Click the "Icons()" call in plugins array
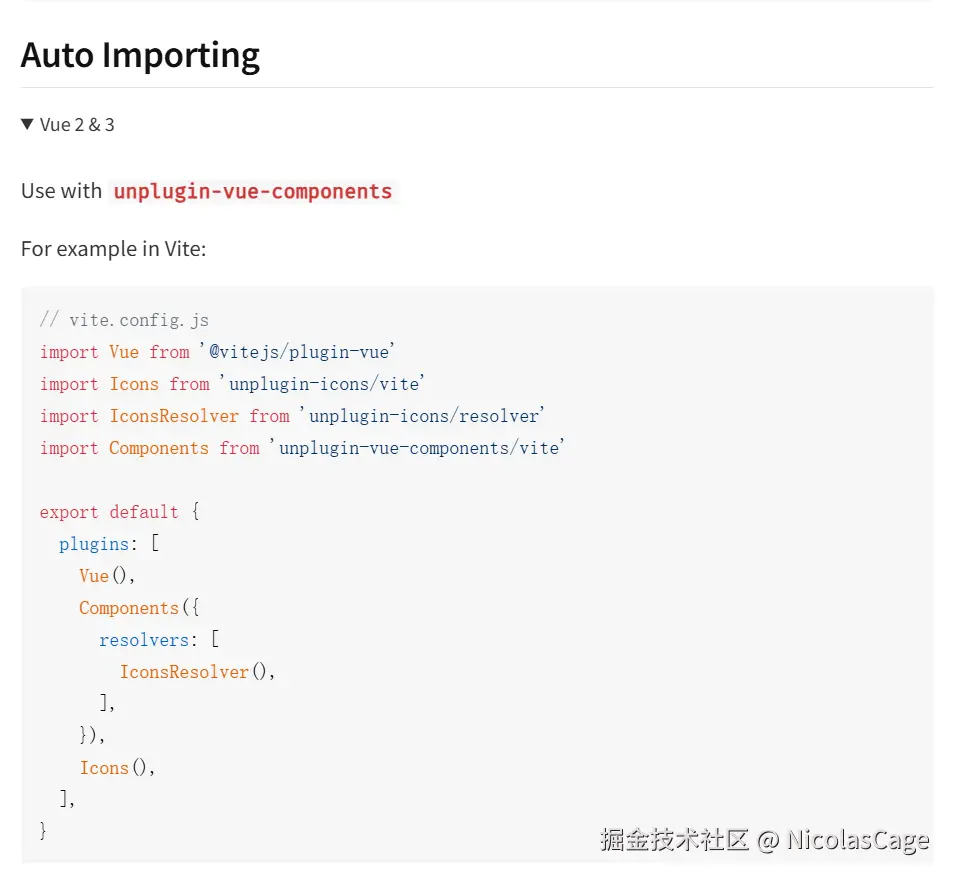The height and width of the screenshot is (880, 954). pos(117,768)
